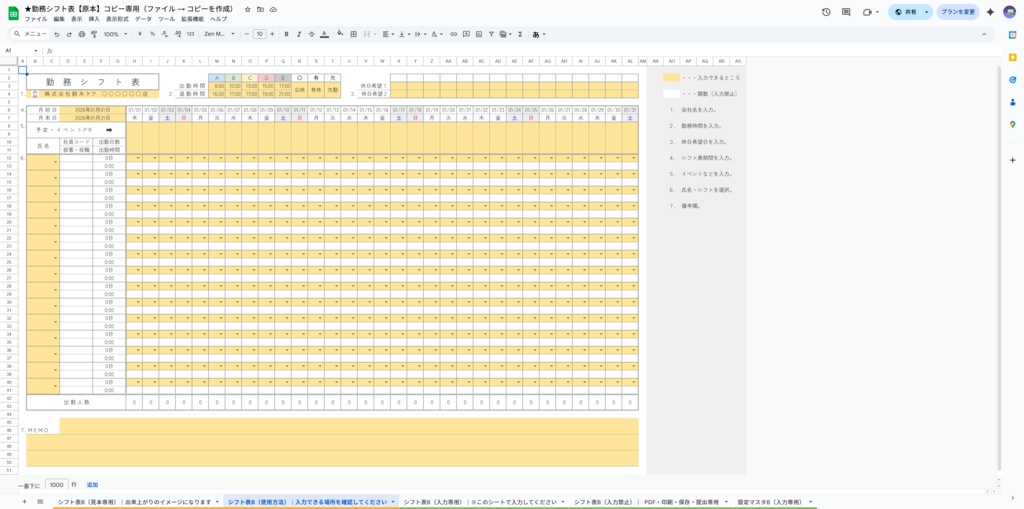1024x509 pixels.
Task: Open the text wrapping dropdown
Action: click(421, 34)
